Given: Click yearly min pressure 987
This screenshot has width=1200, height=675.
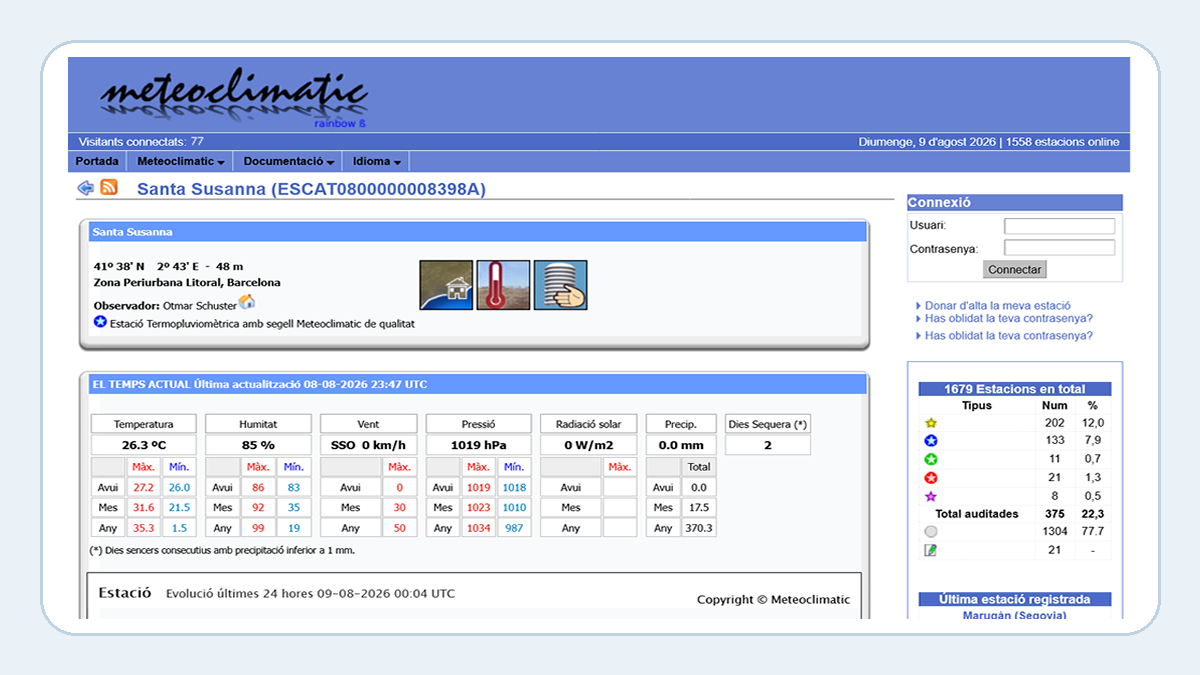Looking at the screenshot, I should coord(514,528).
